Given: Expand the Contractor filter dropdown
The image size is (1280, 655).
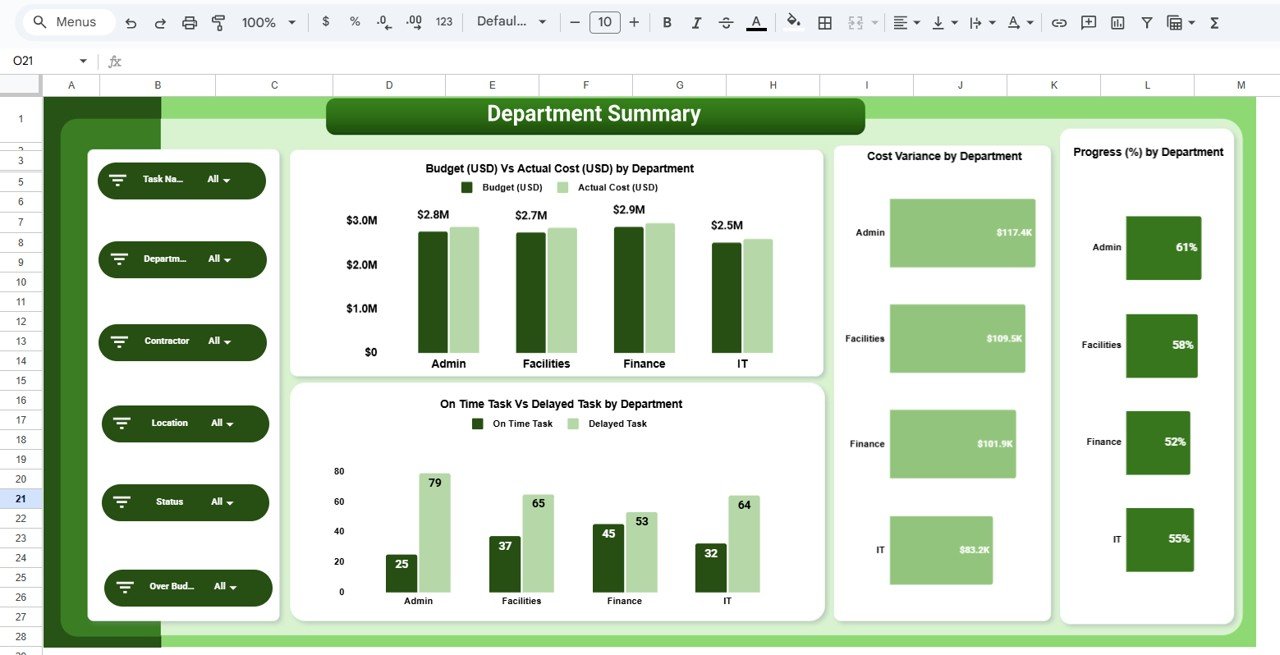Looking at the screenshot, I should (222, 342).
